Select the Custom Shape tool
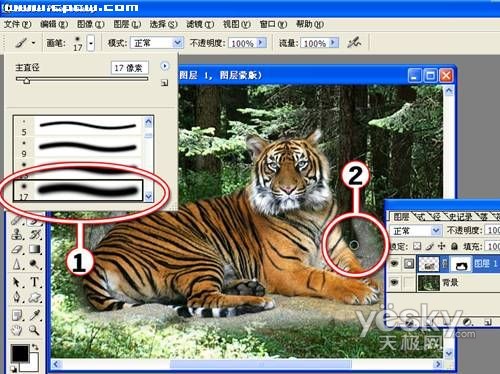Viewport: 500px width, 374px height. coord(35,297)
